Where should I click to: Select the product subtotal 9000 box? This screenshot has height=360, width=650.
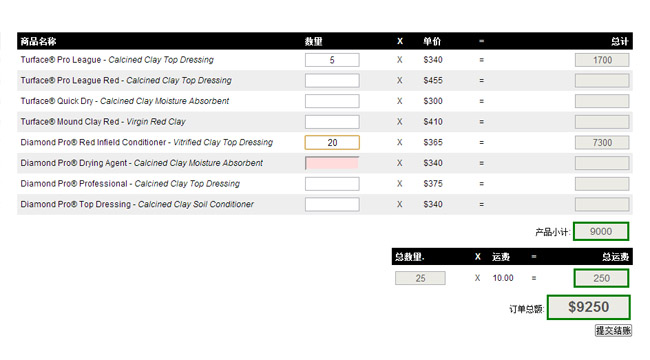coord(601,231)
